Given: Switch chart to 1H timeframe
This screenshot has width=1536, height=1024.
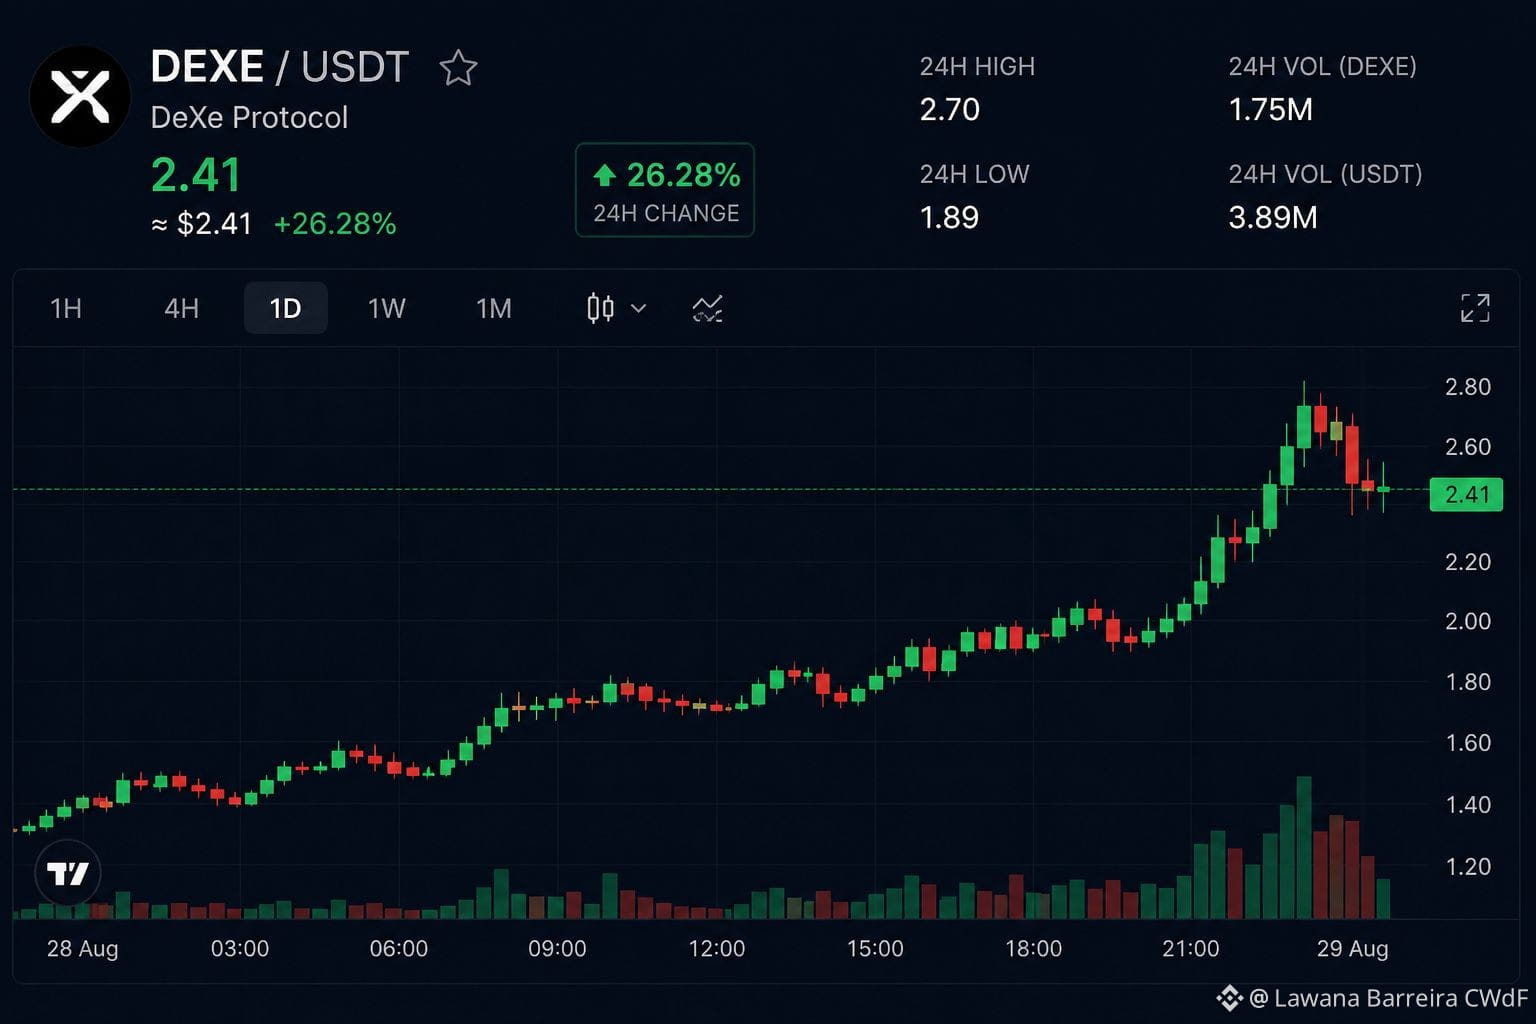Looking at the screenshot, I should 66,308.
